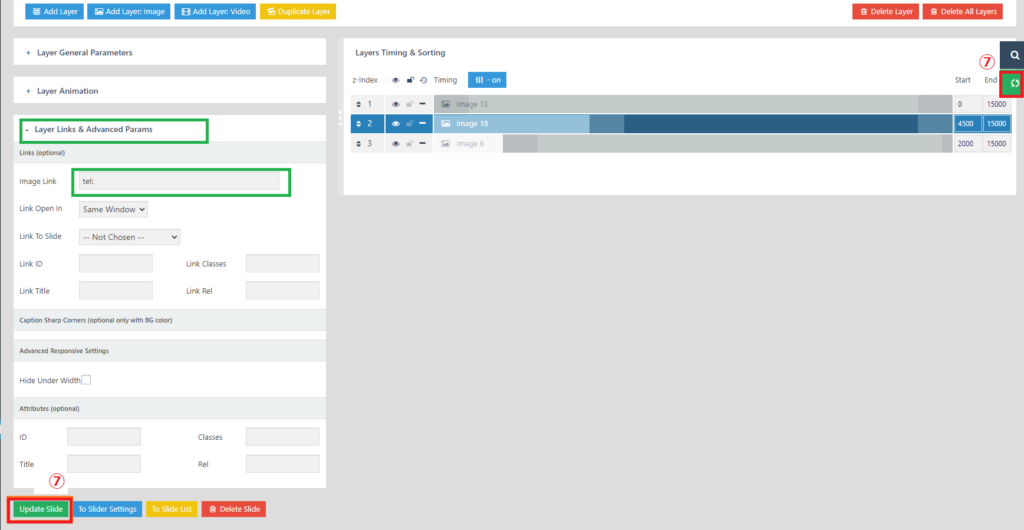Toggle lock icon for Image 13 layer
The image size is (1024, 530).
pyautogui.click(x=409, y=104)
